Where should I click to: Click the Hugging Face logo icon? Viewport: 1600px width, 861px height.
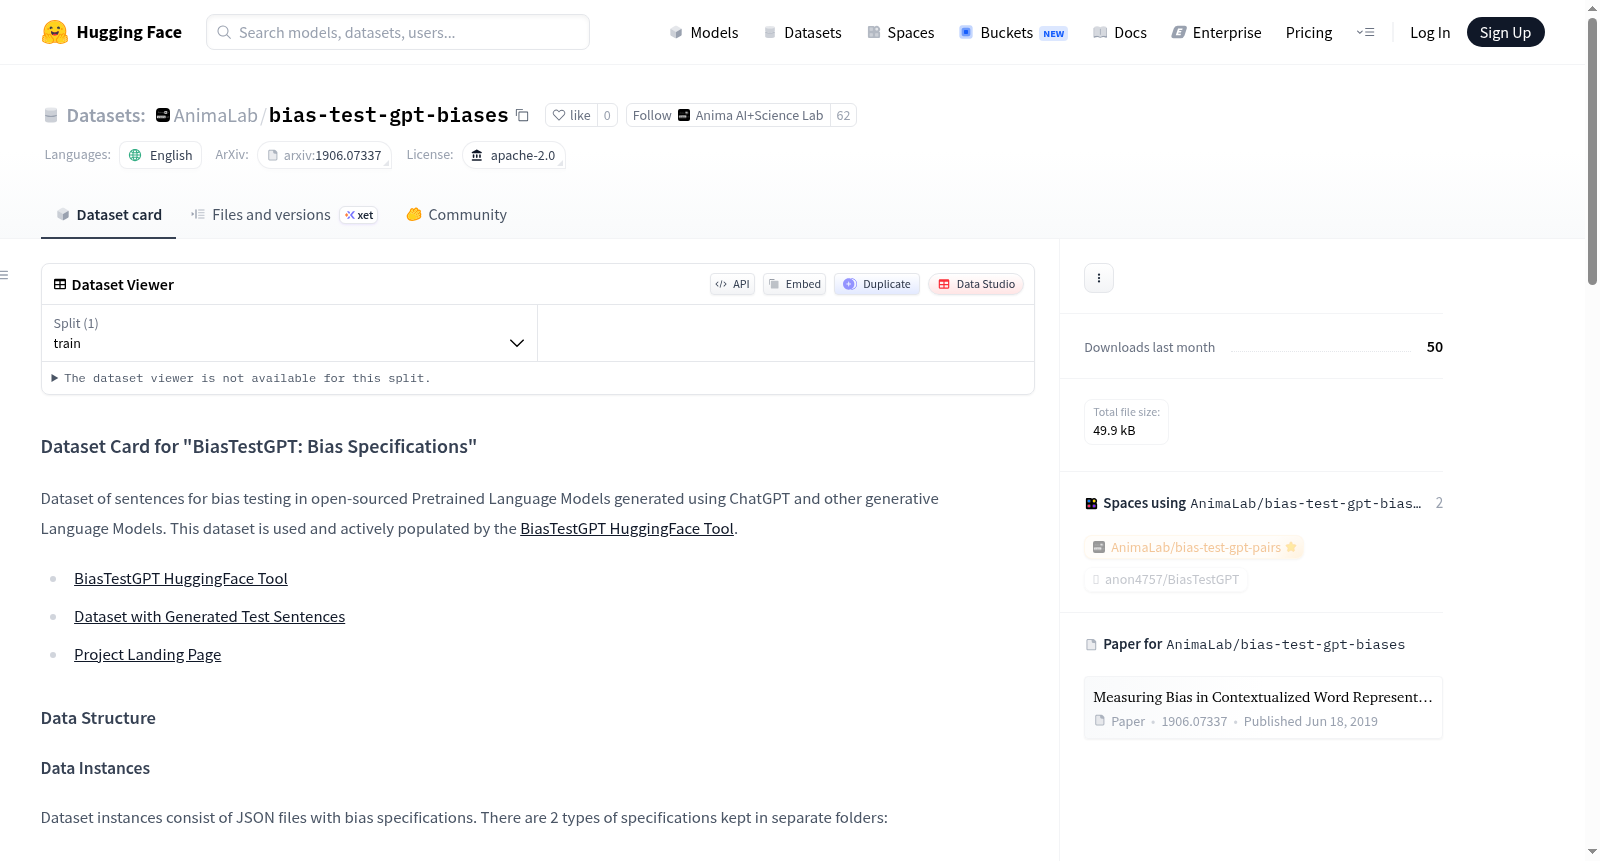pos(55,32)
